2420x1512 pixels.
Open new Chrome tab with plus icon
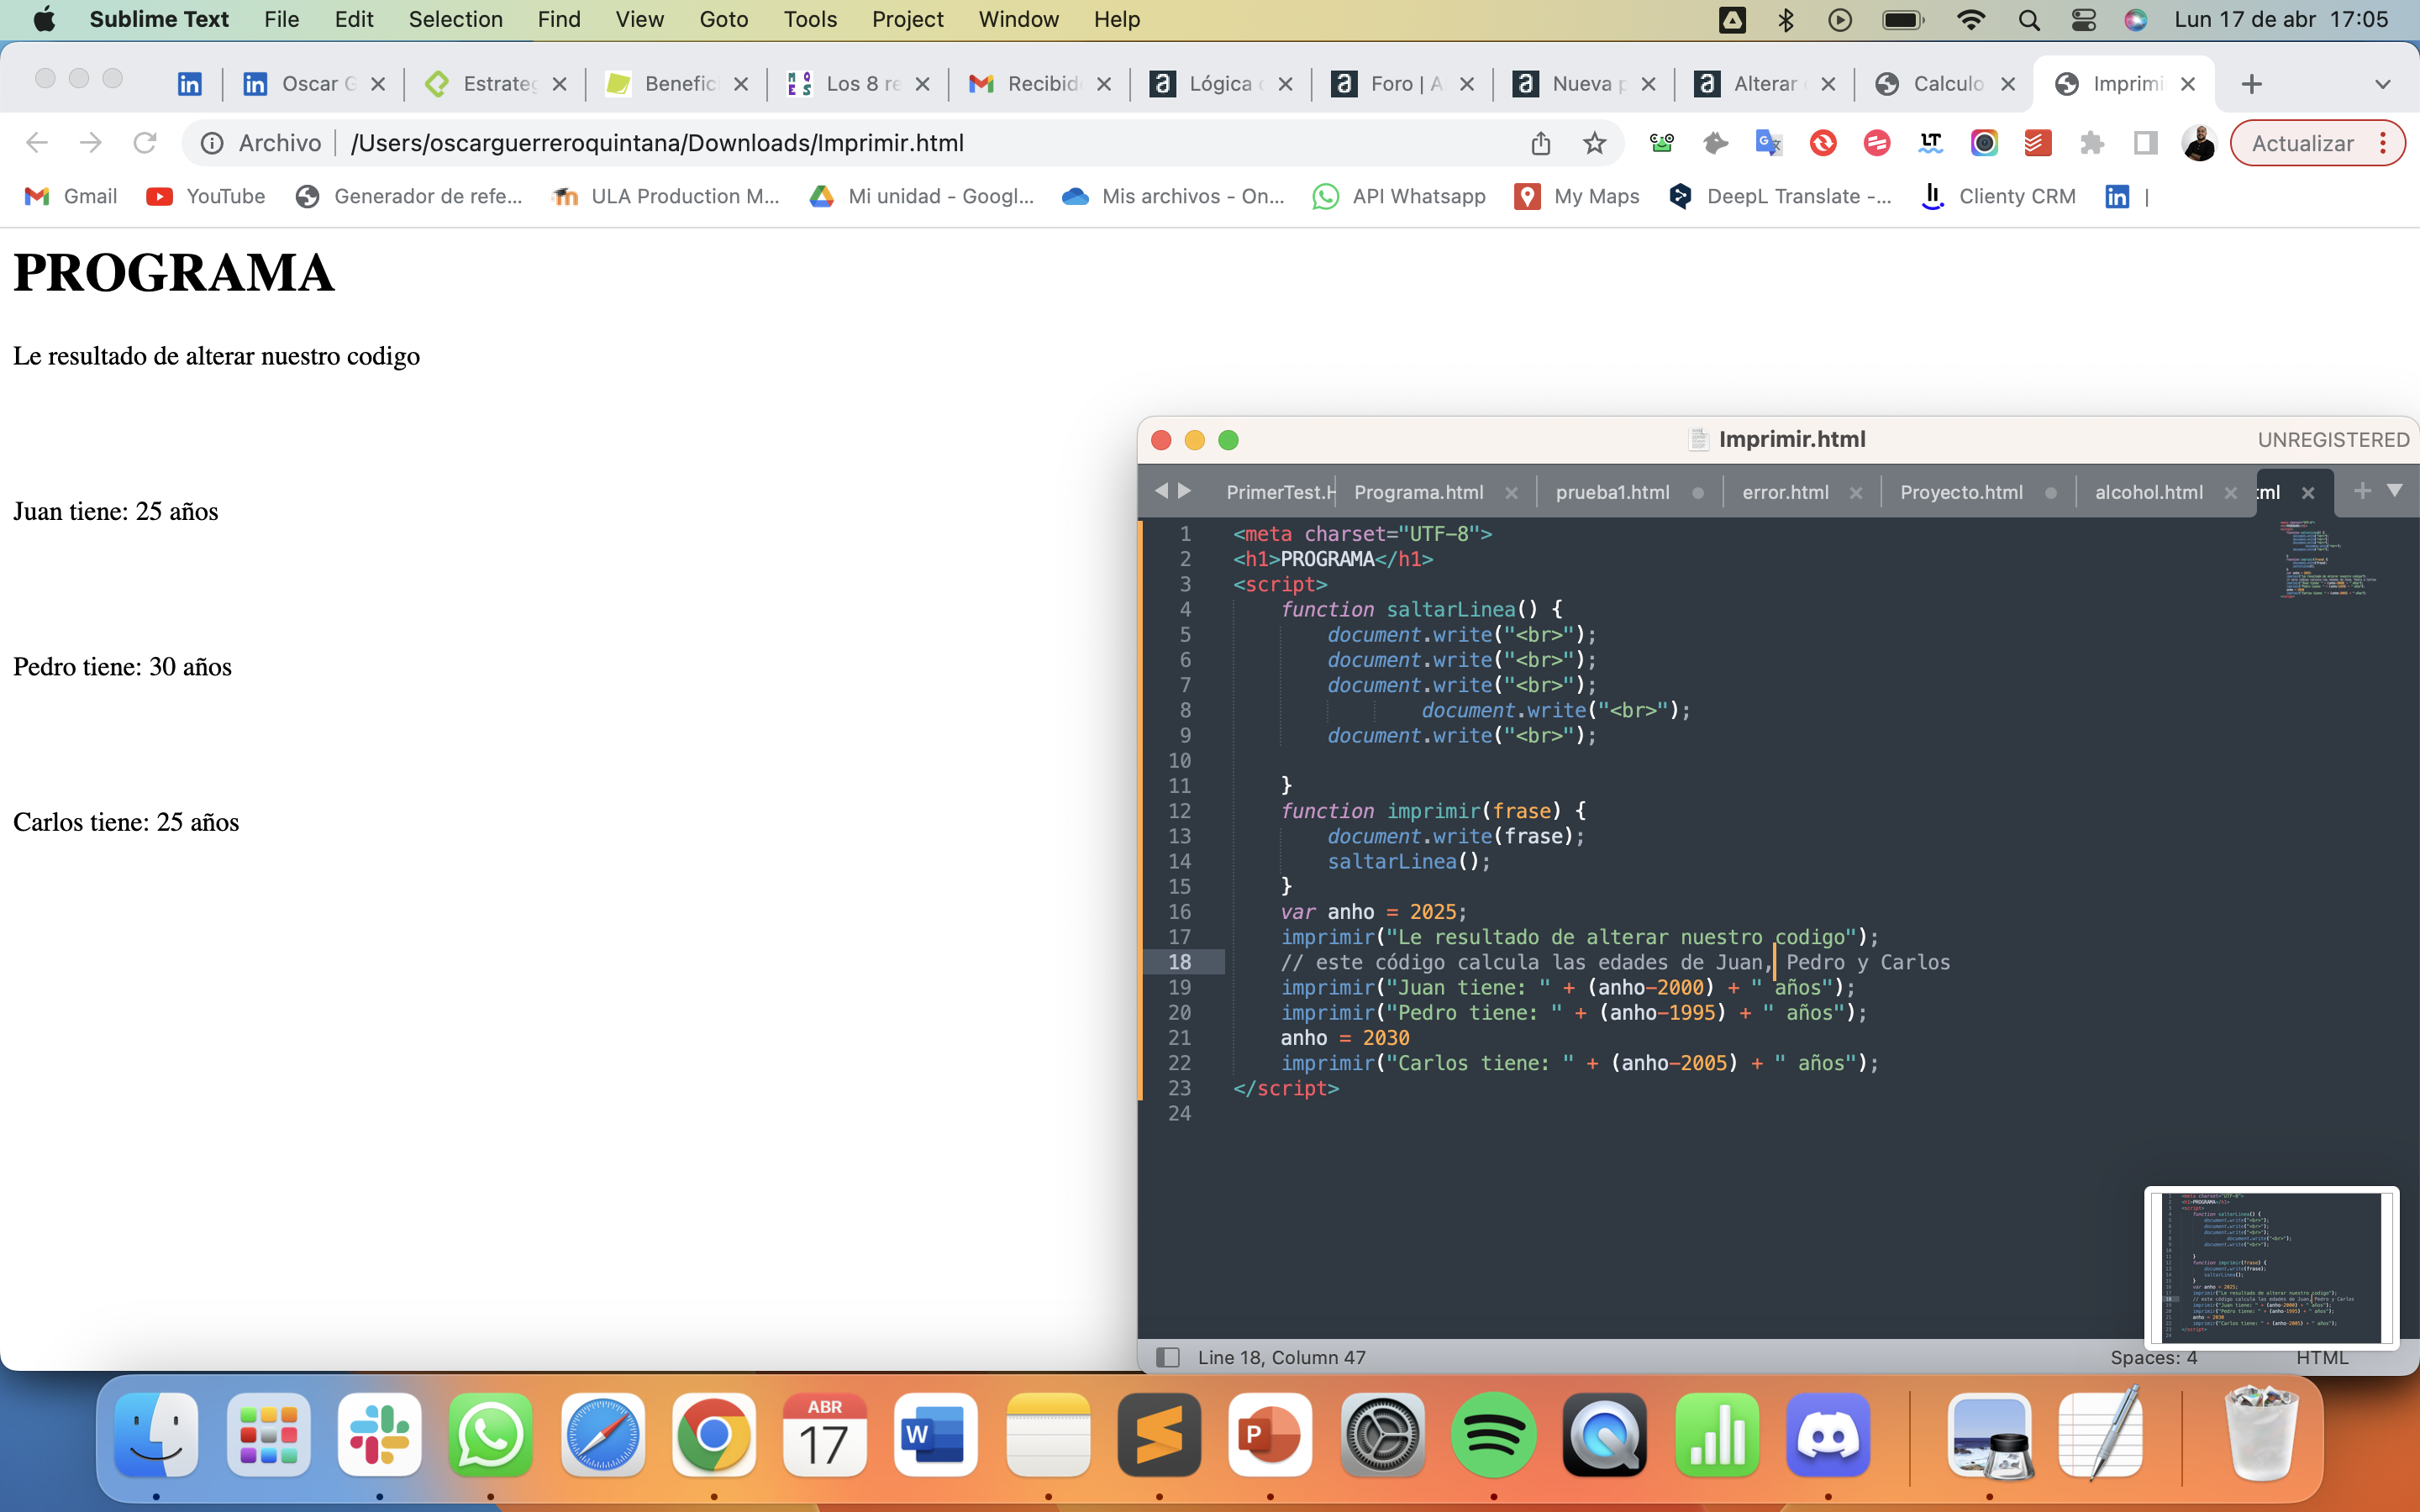[x=2251, y=84]
